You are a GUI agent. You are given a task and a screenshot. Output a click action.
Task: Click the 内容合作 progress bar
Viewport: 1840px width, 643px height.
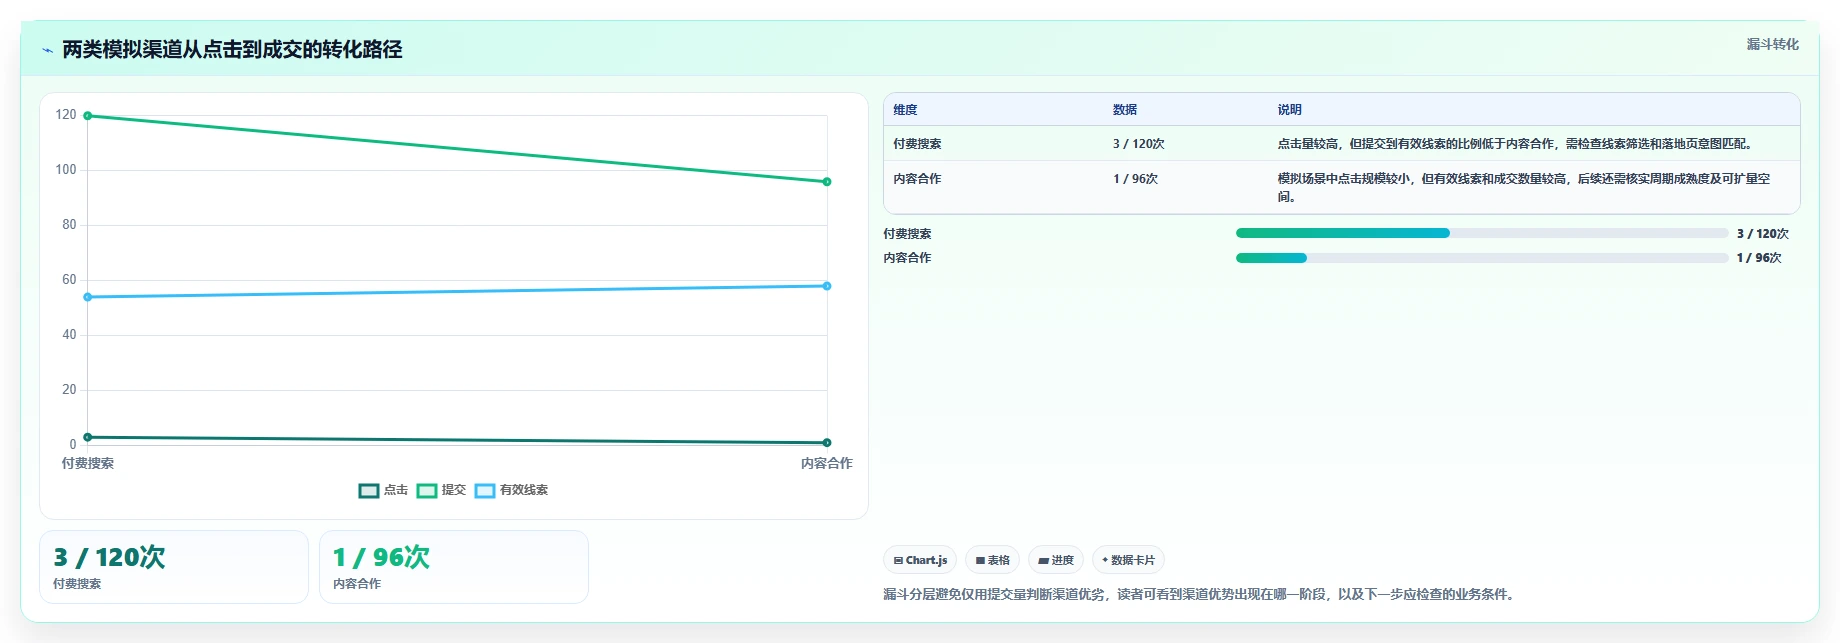[1482, 258]
